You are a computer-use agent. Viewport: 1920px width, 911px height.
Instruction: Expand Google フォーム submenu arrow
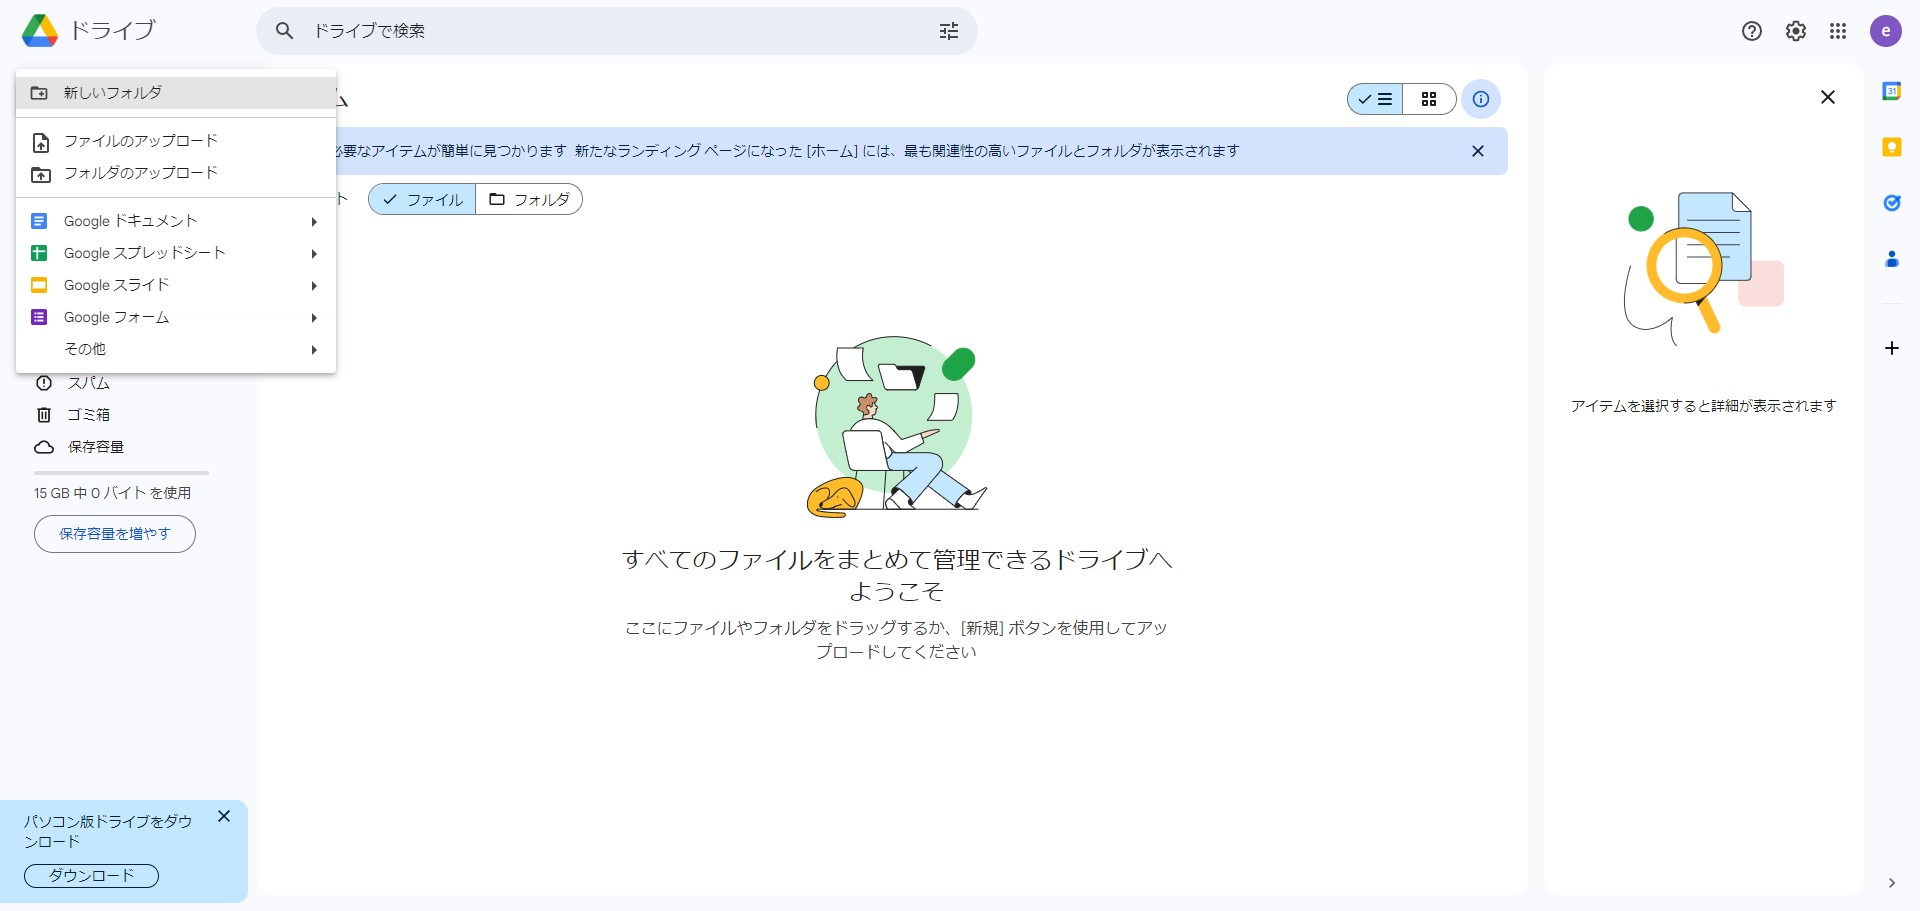coord(314,318)
